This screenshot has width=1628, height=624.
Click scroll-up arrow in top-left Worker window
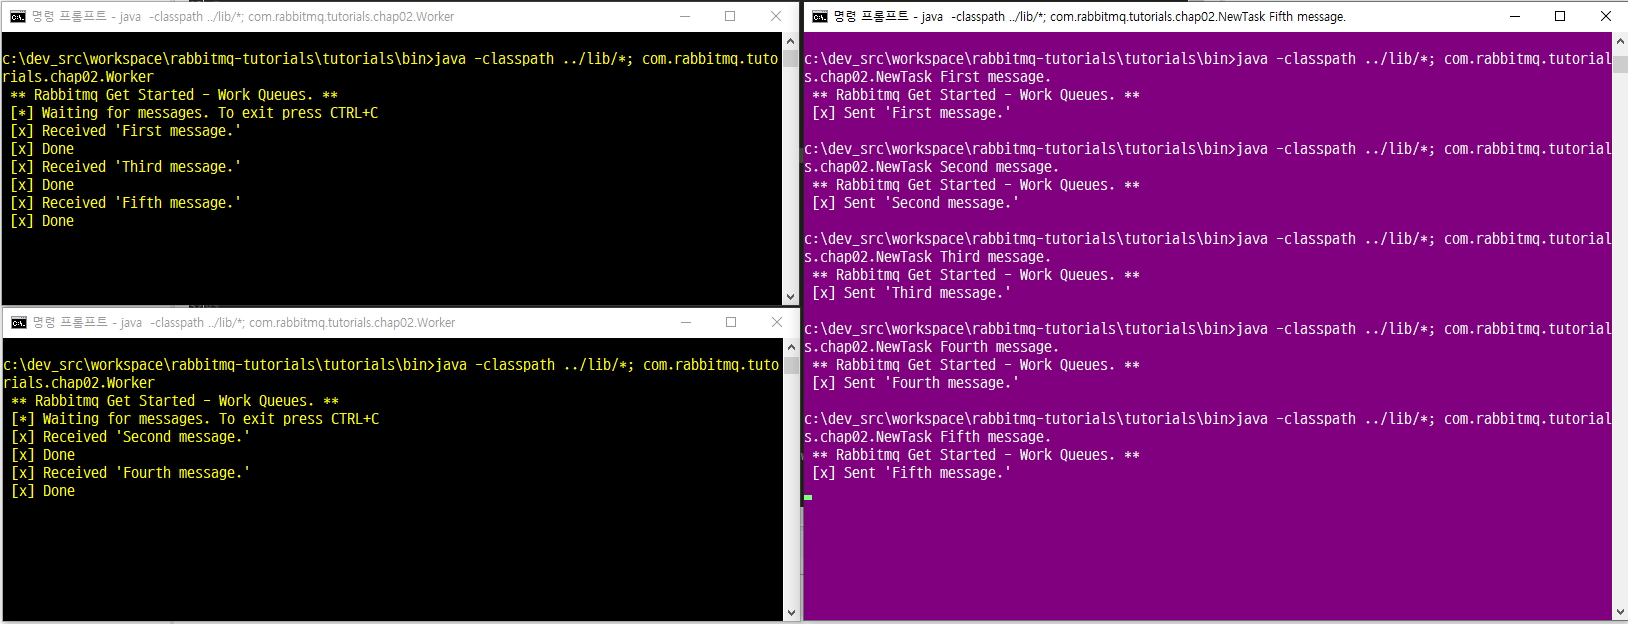click(x=791, y=41)
